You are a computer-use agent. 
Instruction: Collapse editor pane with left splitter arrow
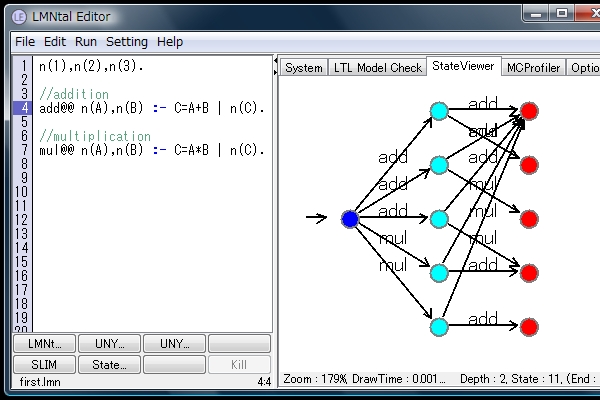pos(275,61)
